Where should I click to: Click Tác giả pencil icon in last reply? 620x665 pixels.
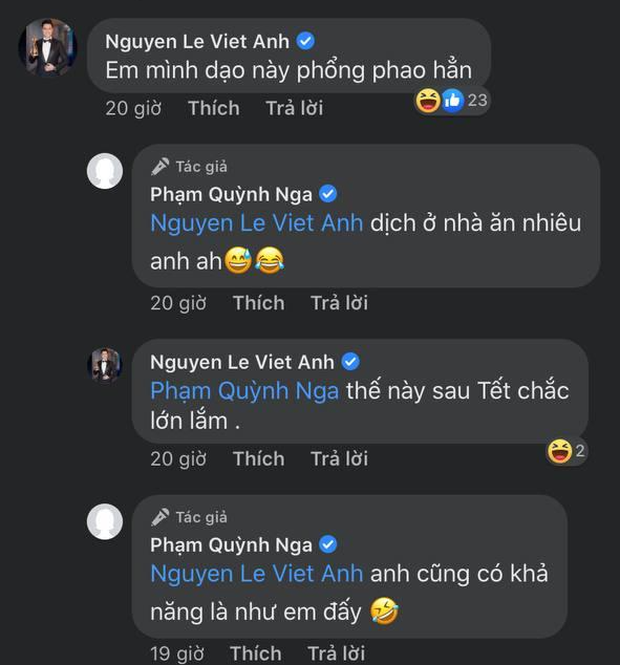coord(159,517)
